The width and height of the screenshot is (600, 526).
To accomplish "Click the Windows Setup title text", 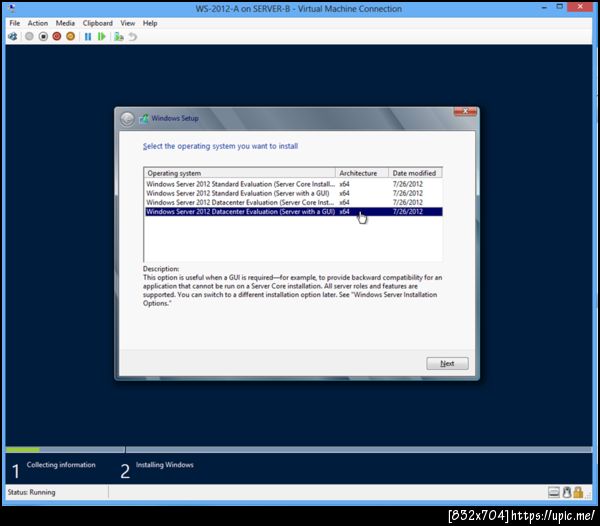I will [x=175, y=118].
